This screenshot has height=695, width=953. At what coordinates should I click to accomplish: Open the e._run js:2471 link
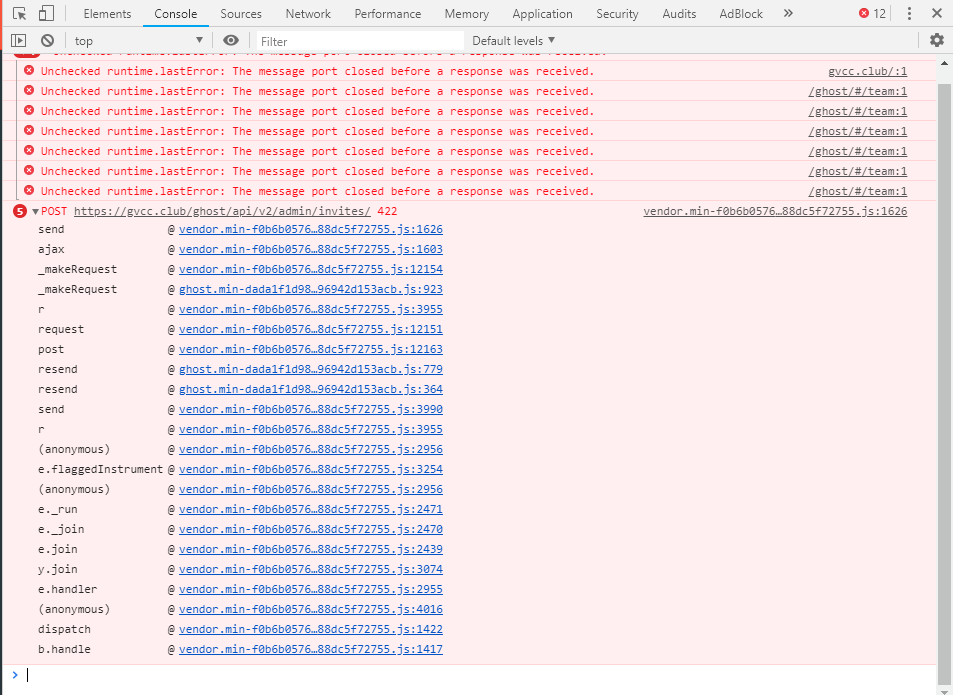[311, 509]
